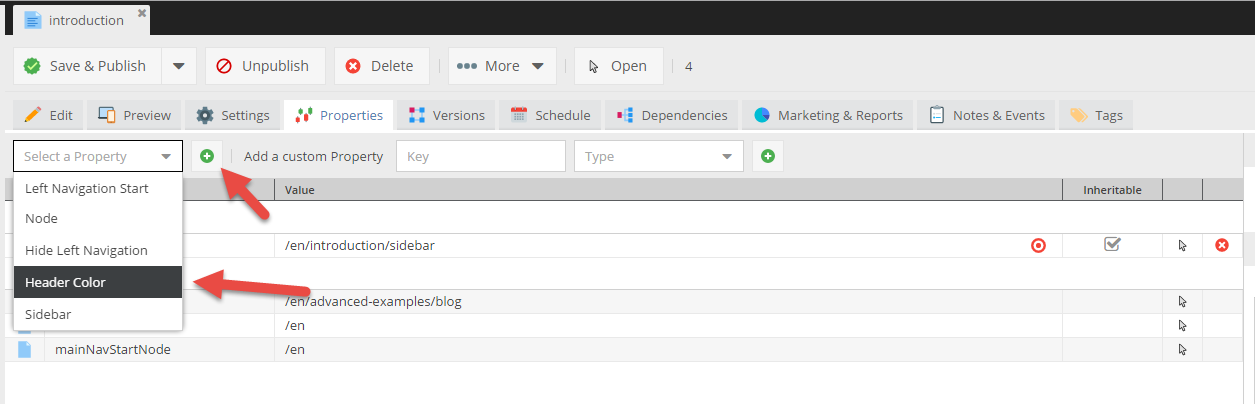Screen dimensions: 1255x404
Task: Toggle Inheritable checkbox for sidebar property
Action: 1112,244
